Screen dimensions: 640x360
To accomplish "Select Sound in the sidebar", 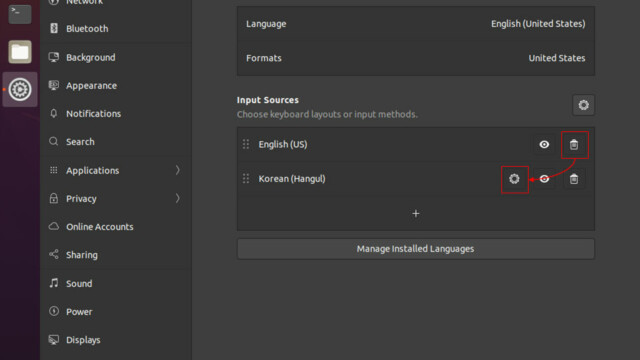I will pyautogui.click(x=116, y=283).
